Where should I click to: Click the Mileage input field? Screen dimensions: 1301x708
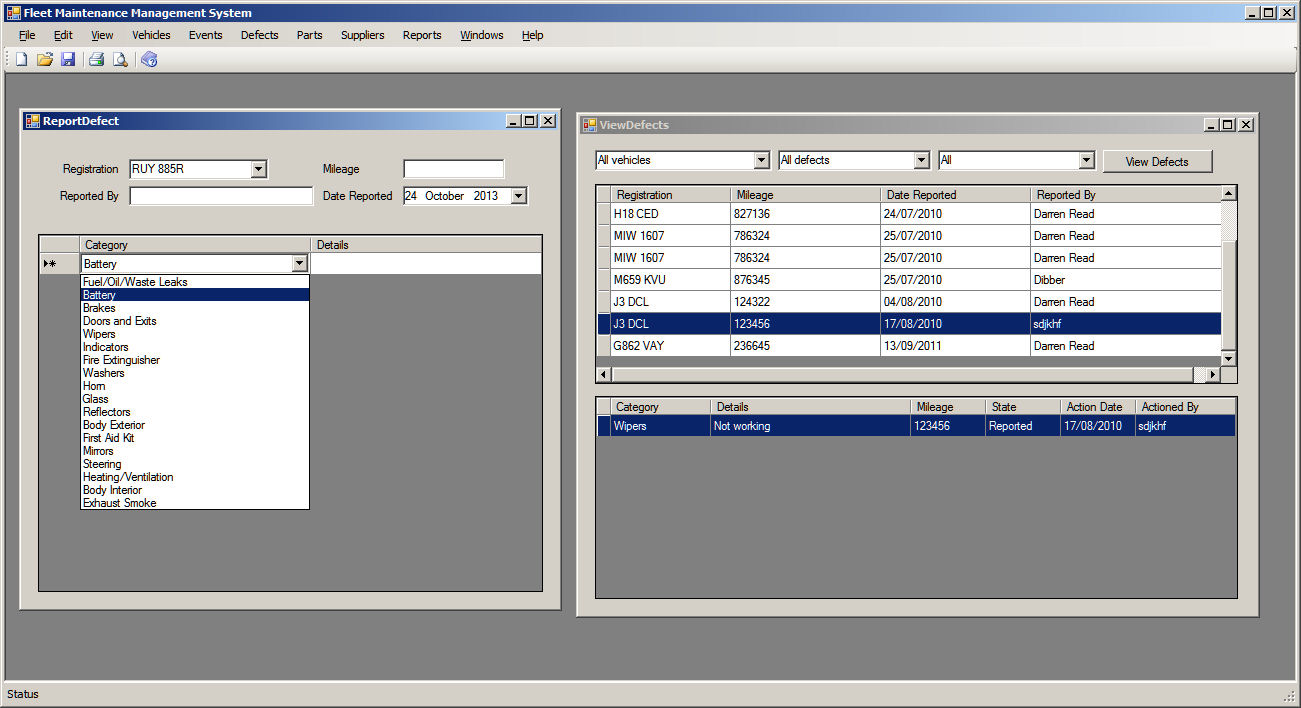click(453, 170)
